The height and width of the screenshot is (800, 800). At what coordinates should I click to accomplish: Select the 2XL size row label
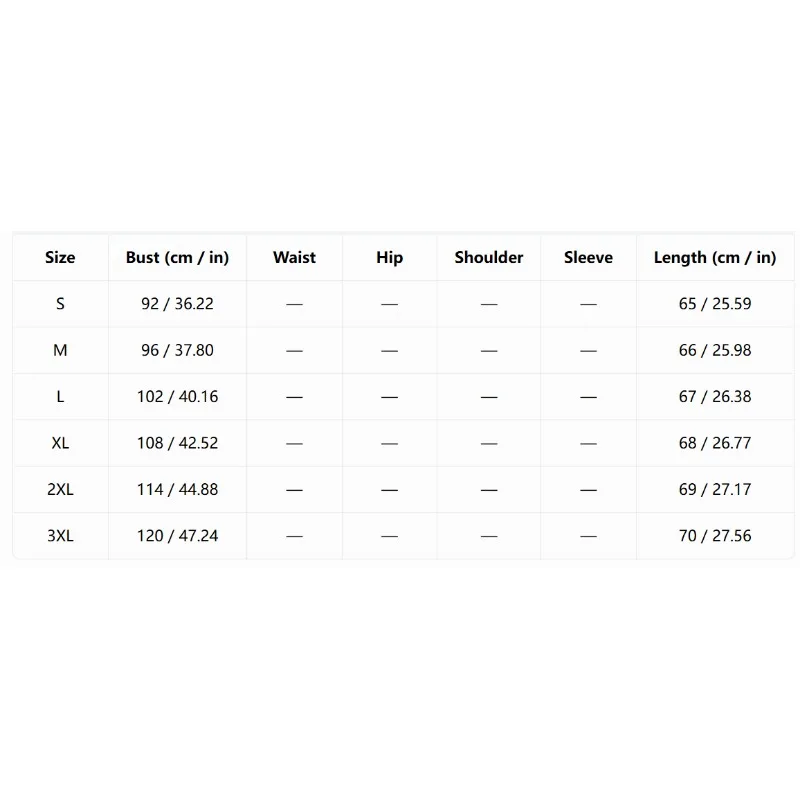click(60, 490)
